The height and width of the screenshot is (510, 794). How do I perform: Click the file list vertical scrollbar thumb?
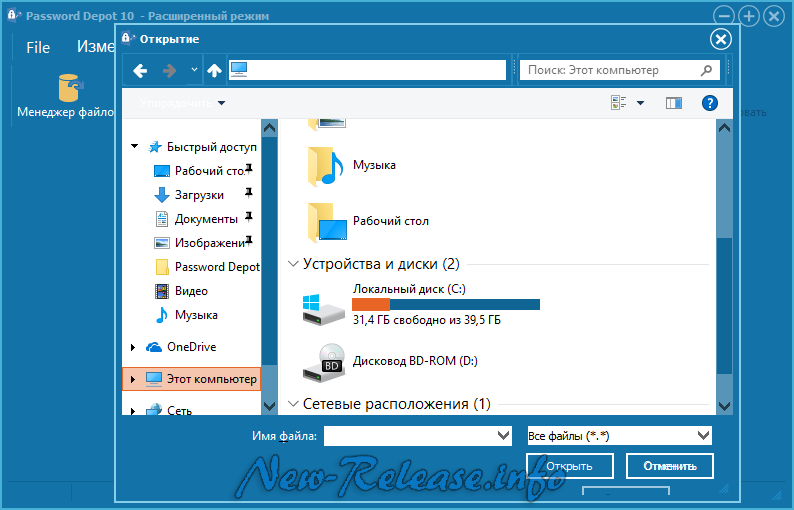(x=725, y=305)
